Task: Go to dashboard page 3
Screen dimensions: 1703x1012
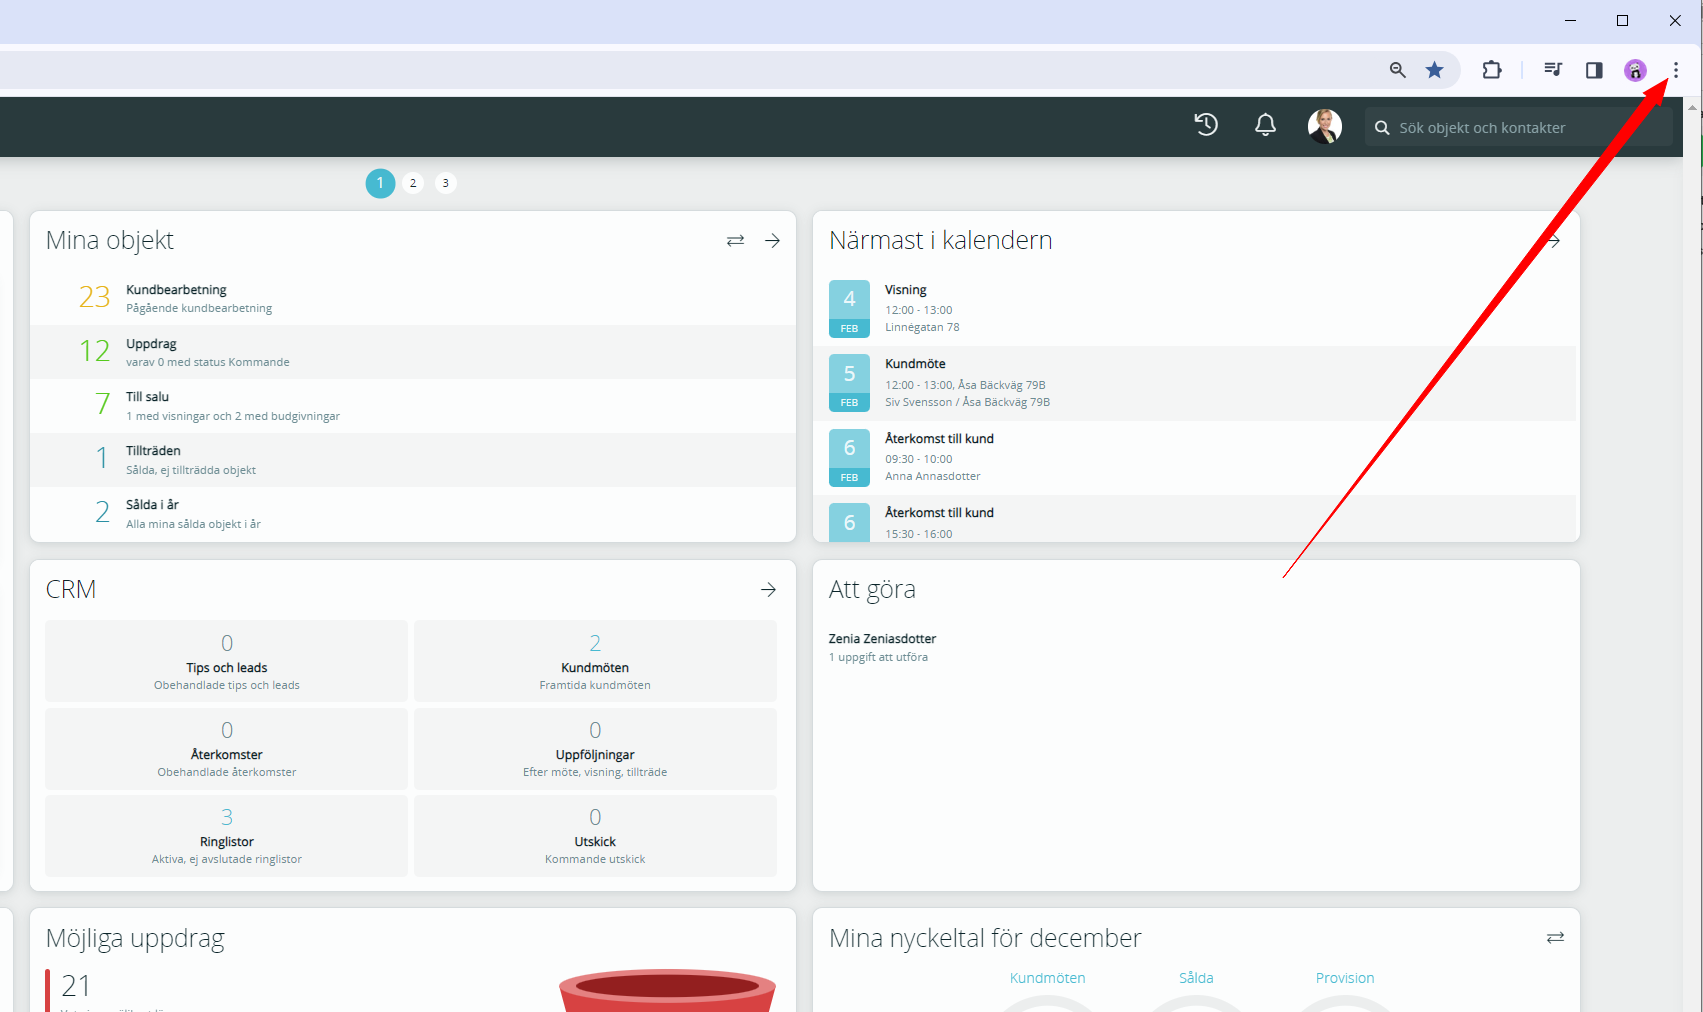Action: point(446,183)
